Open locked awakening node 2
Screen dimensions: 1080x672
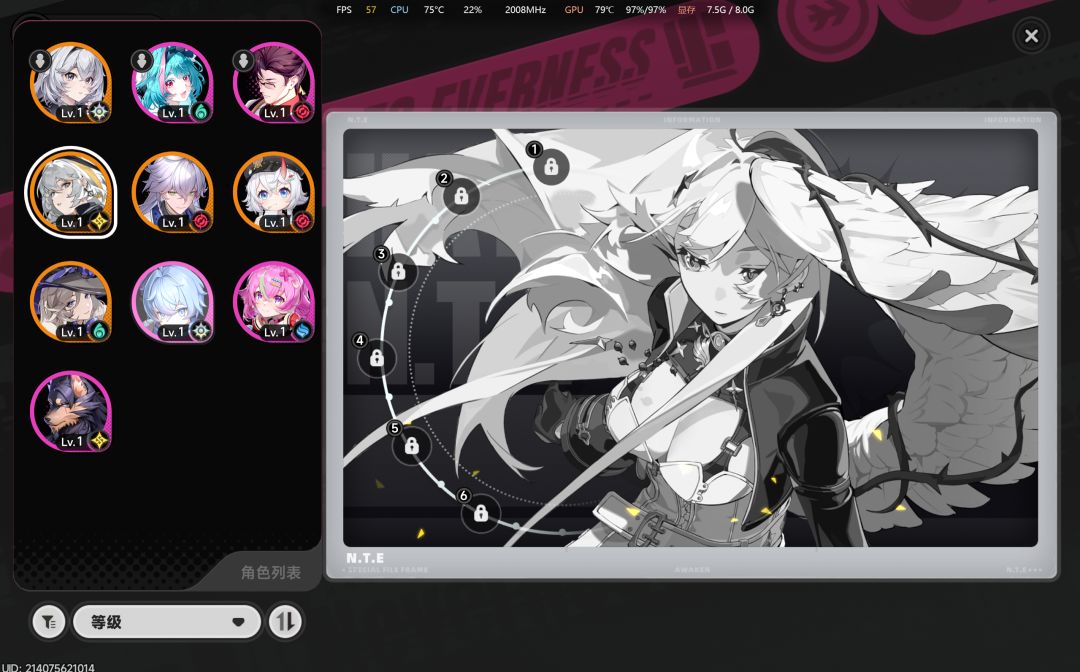tap(461, 196)
